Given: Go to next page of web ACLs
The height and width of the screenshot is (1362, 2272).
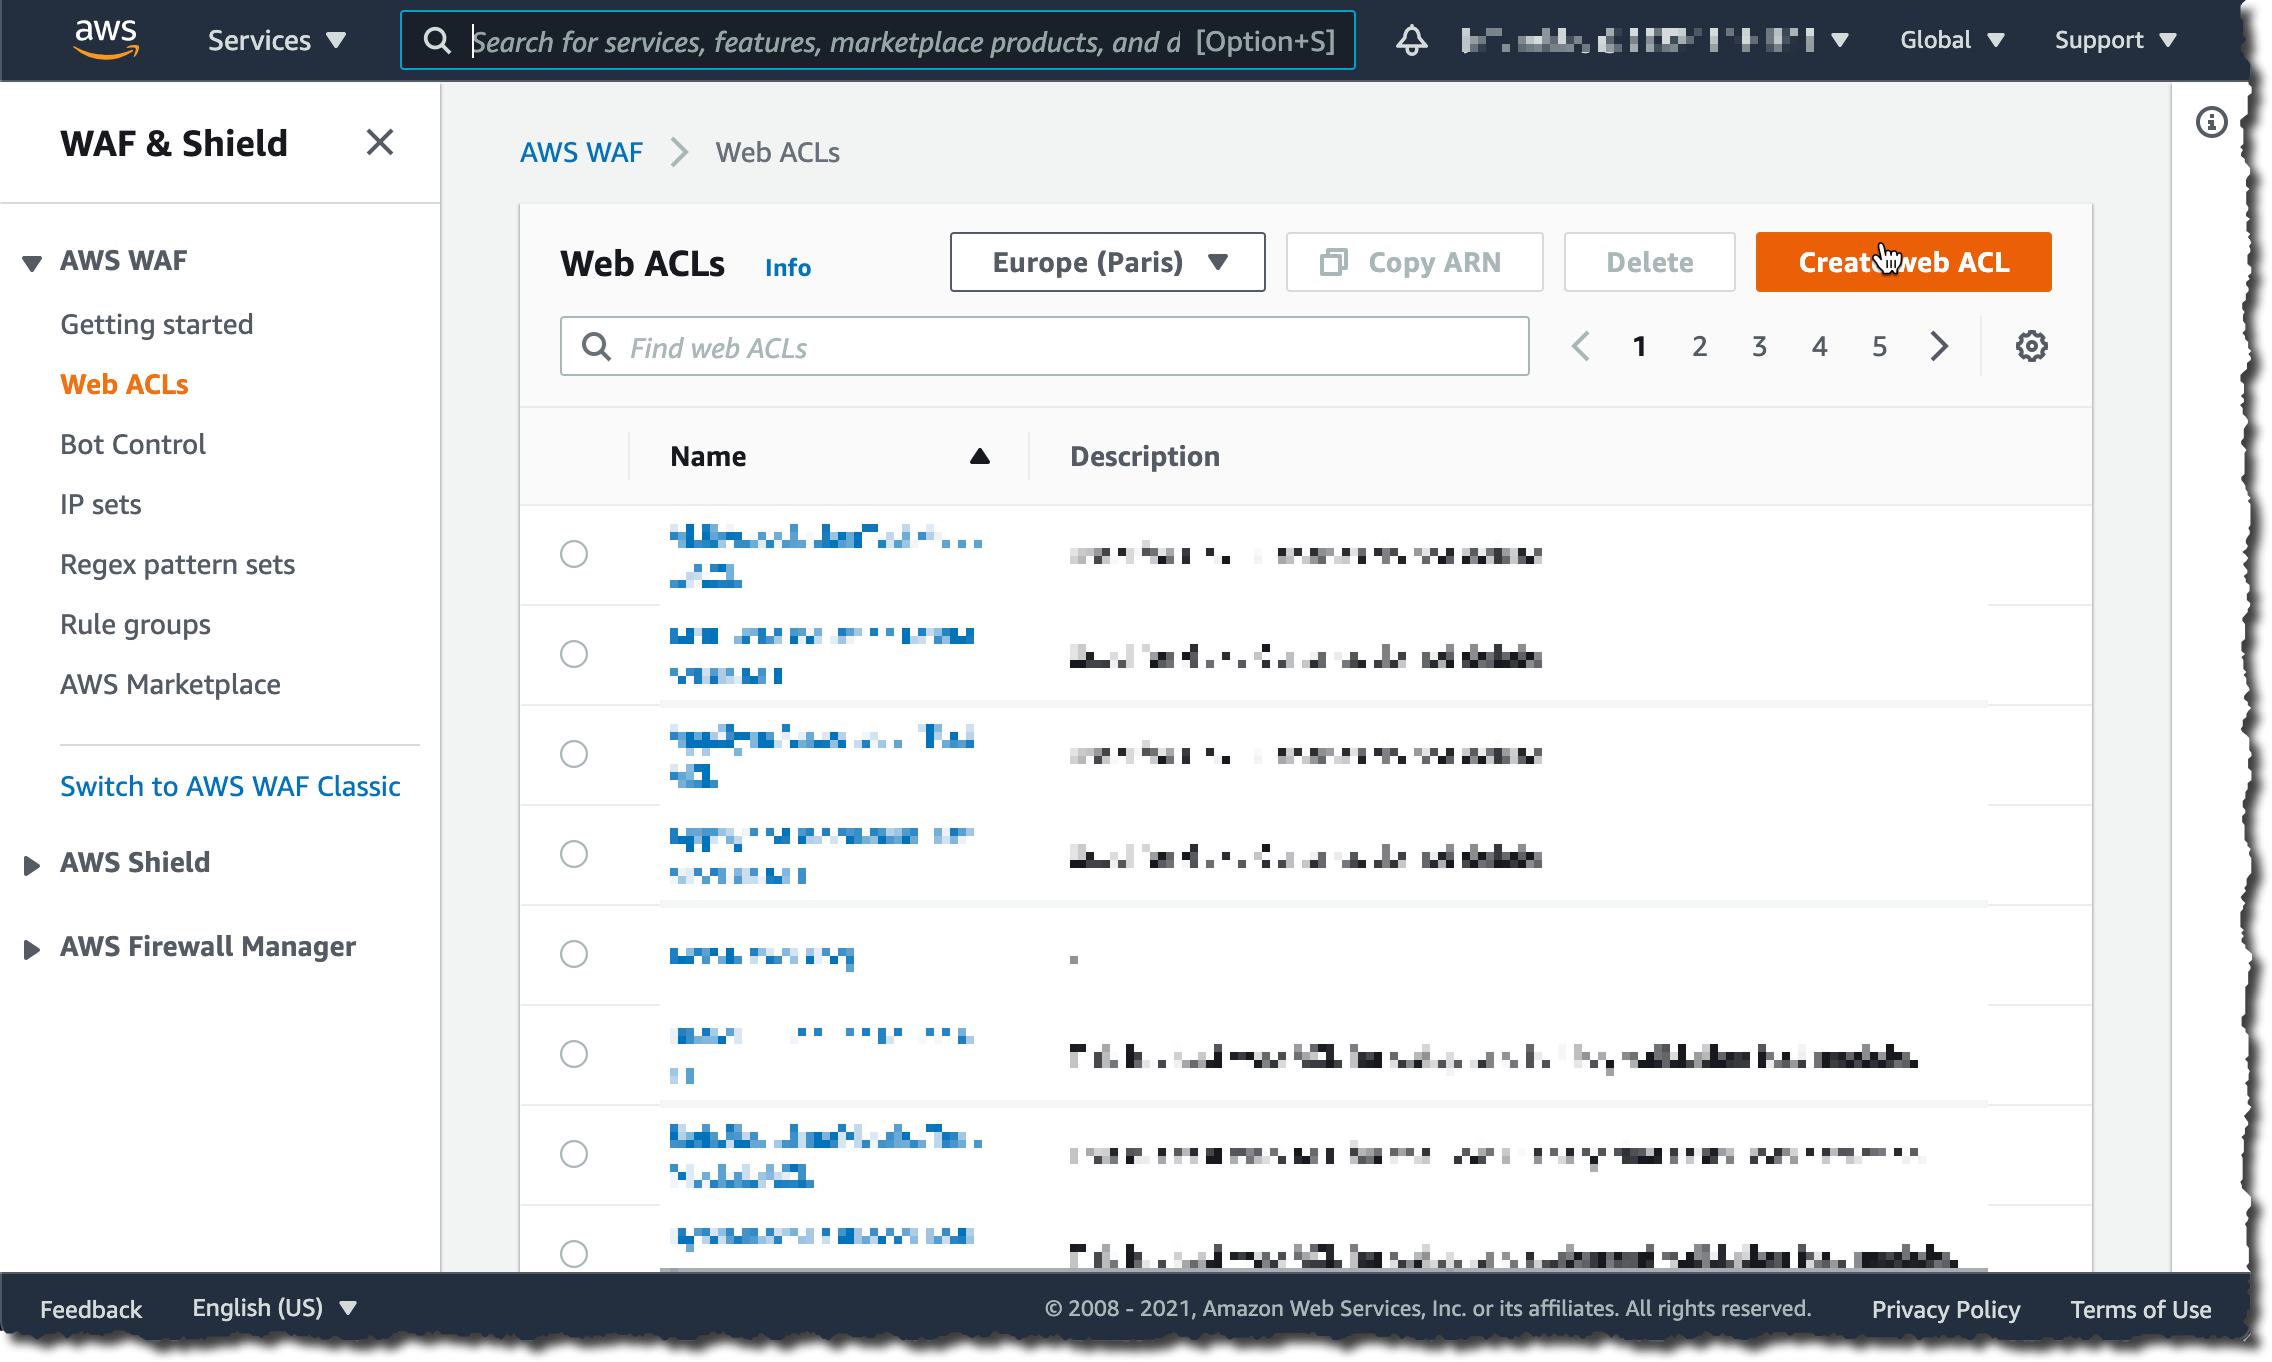Looking at the screenshot, I should click(1939, 346).
